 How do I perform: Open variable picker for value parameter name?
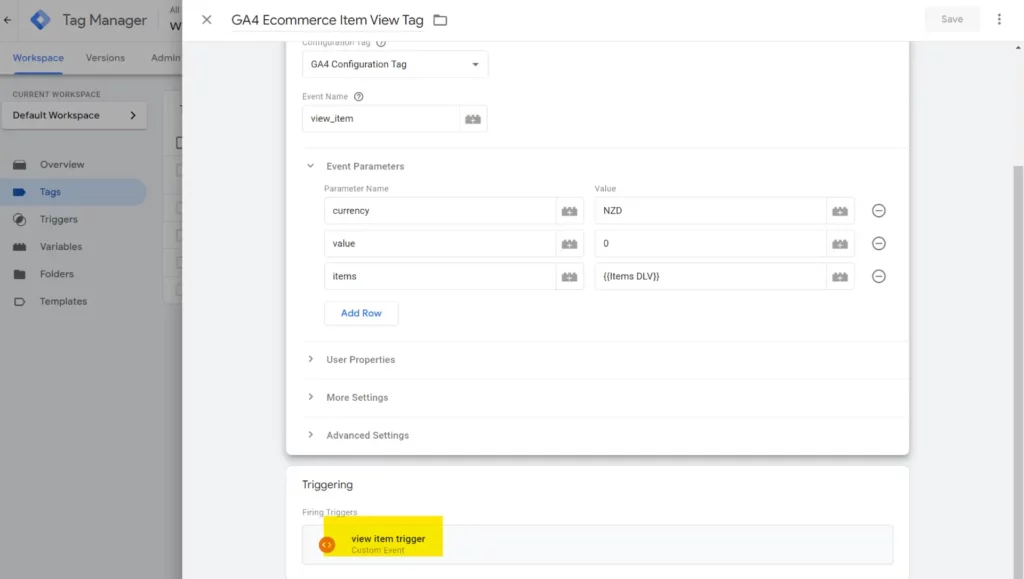[569, 243]
